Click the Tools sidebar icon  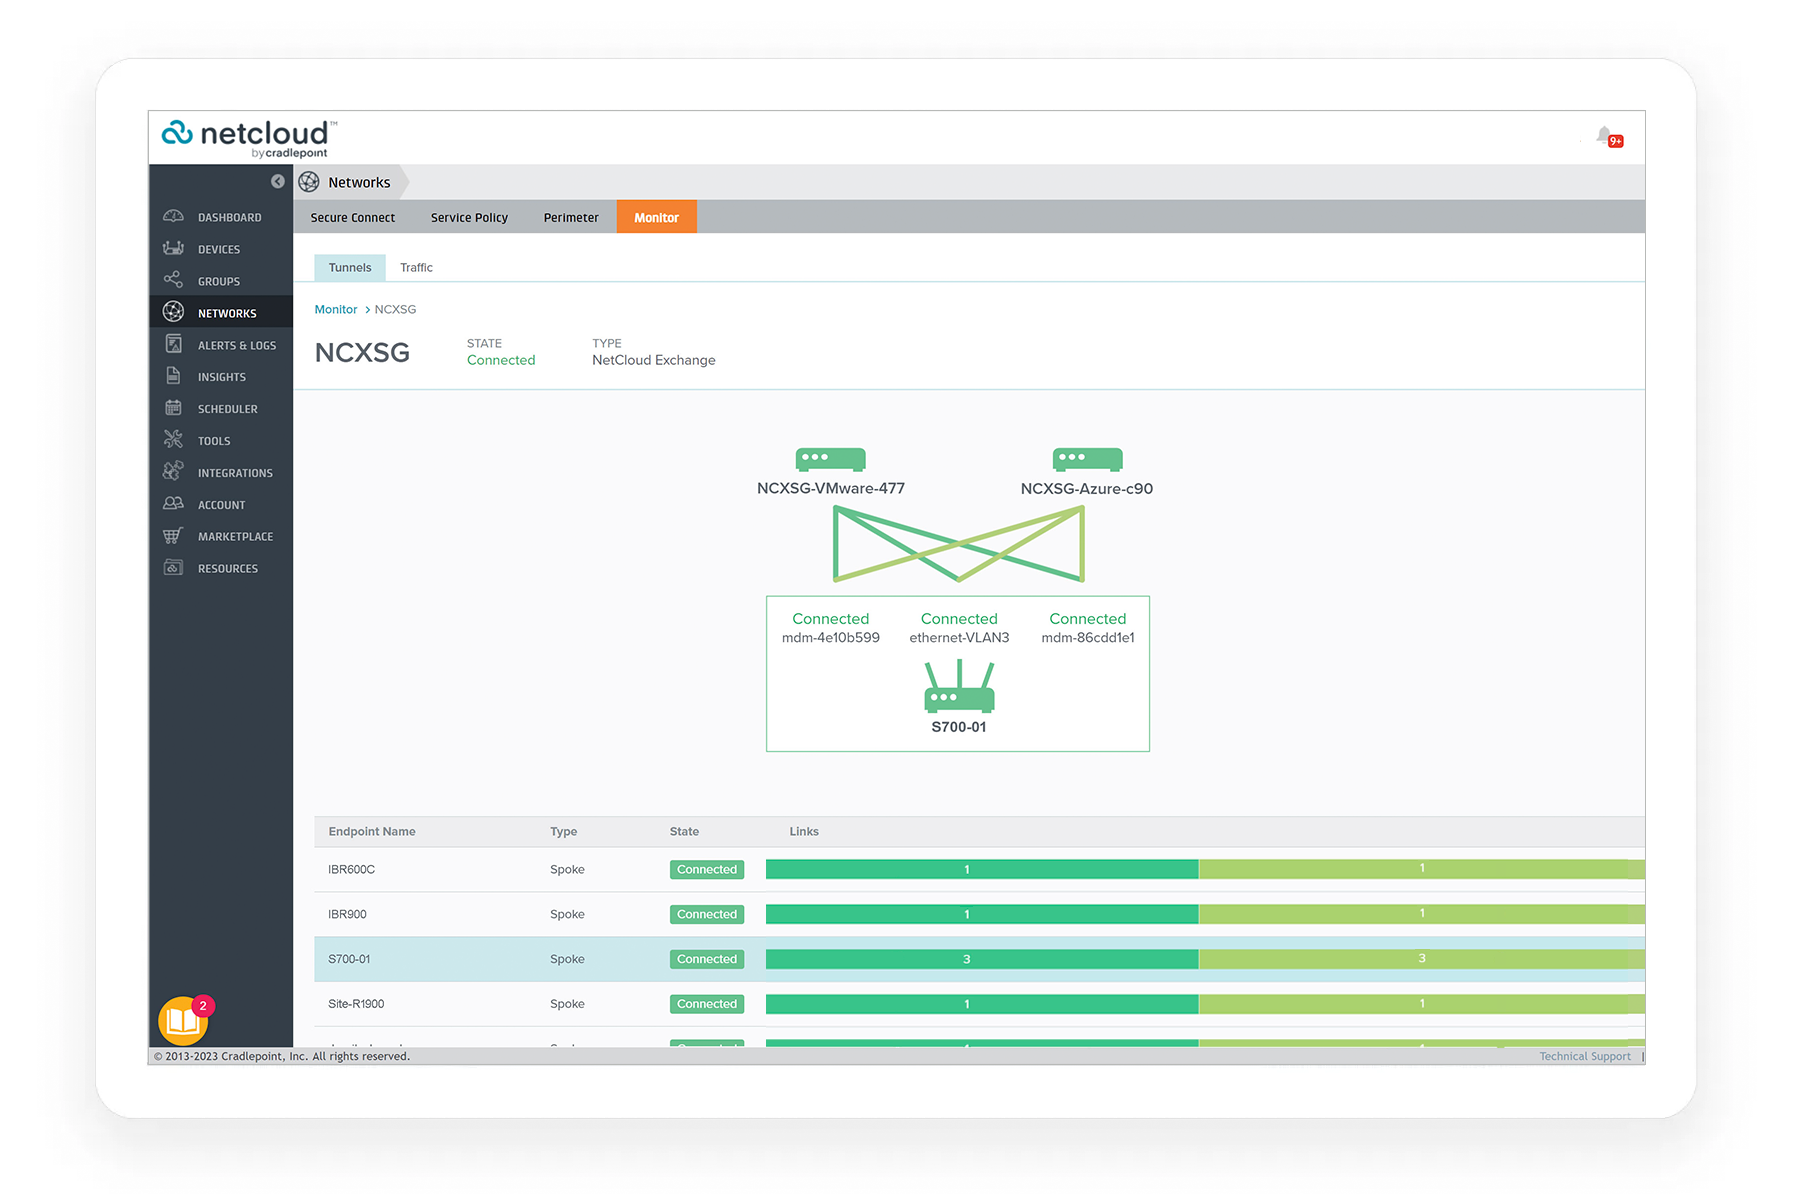point(173,440)
